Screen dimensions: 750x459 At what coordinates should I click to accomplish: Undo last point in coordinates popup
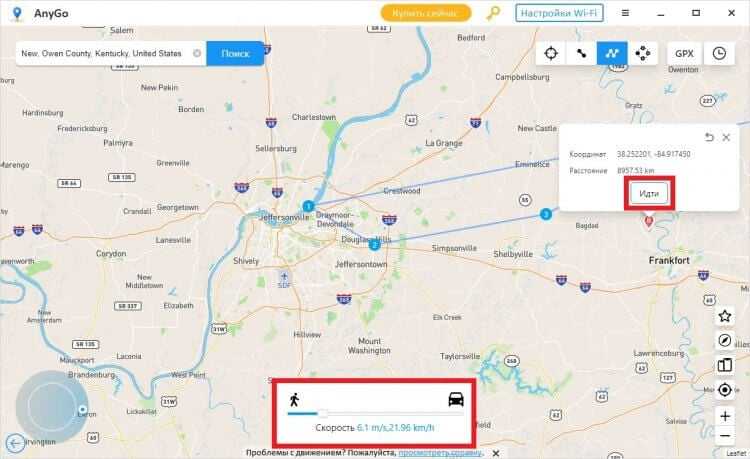(709, 137)
